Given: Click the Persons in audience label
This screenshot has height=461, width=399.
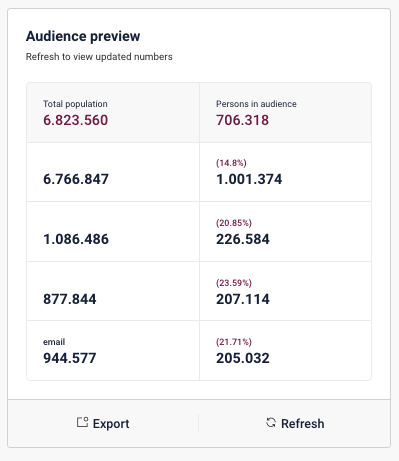Looking at the screenshot, I should tap(256, 104).
